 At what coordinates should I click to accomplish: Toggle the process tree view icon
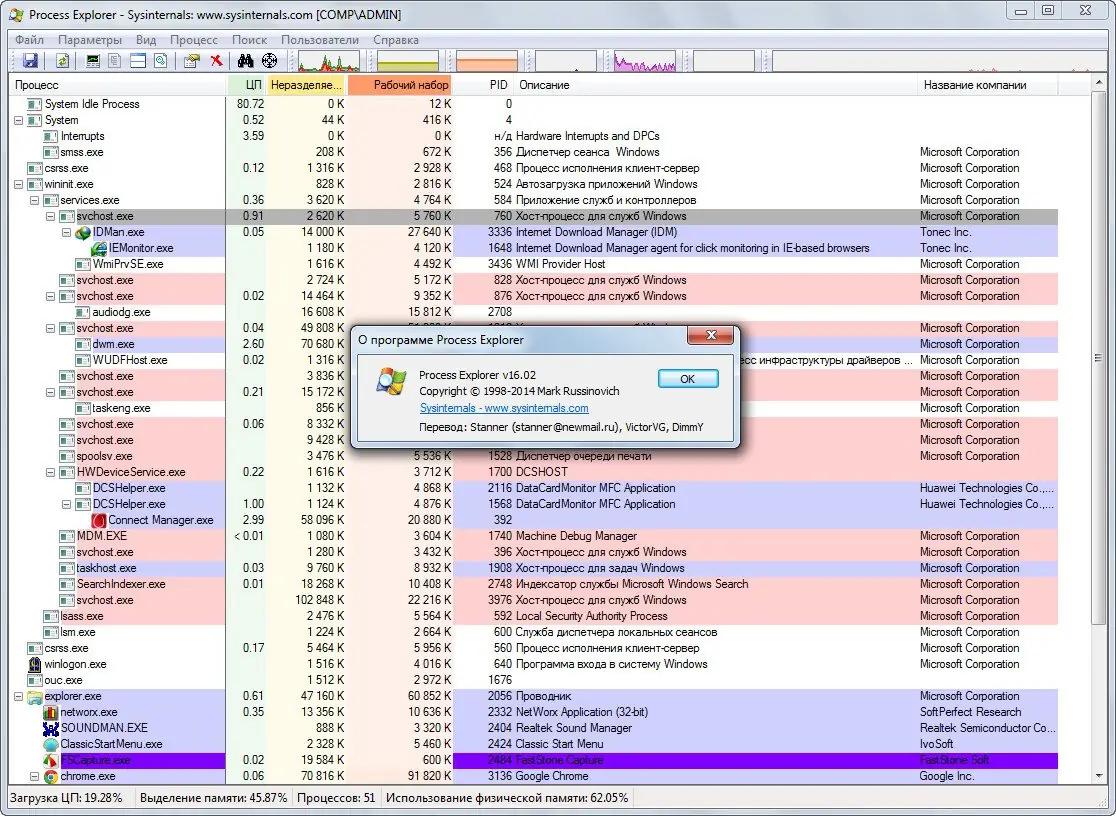coord(115,61)
